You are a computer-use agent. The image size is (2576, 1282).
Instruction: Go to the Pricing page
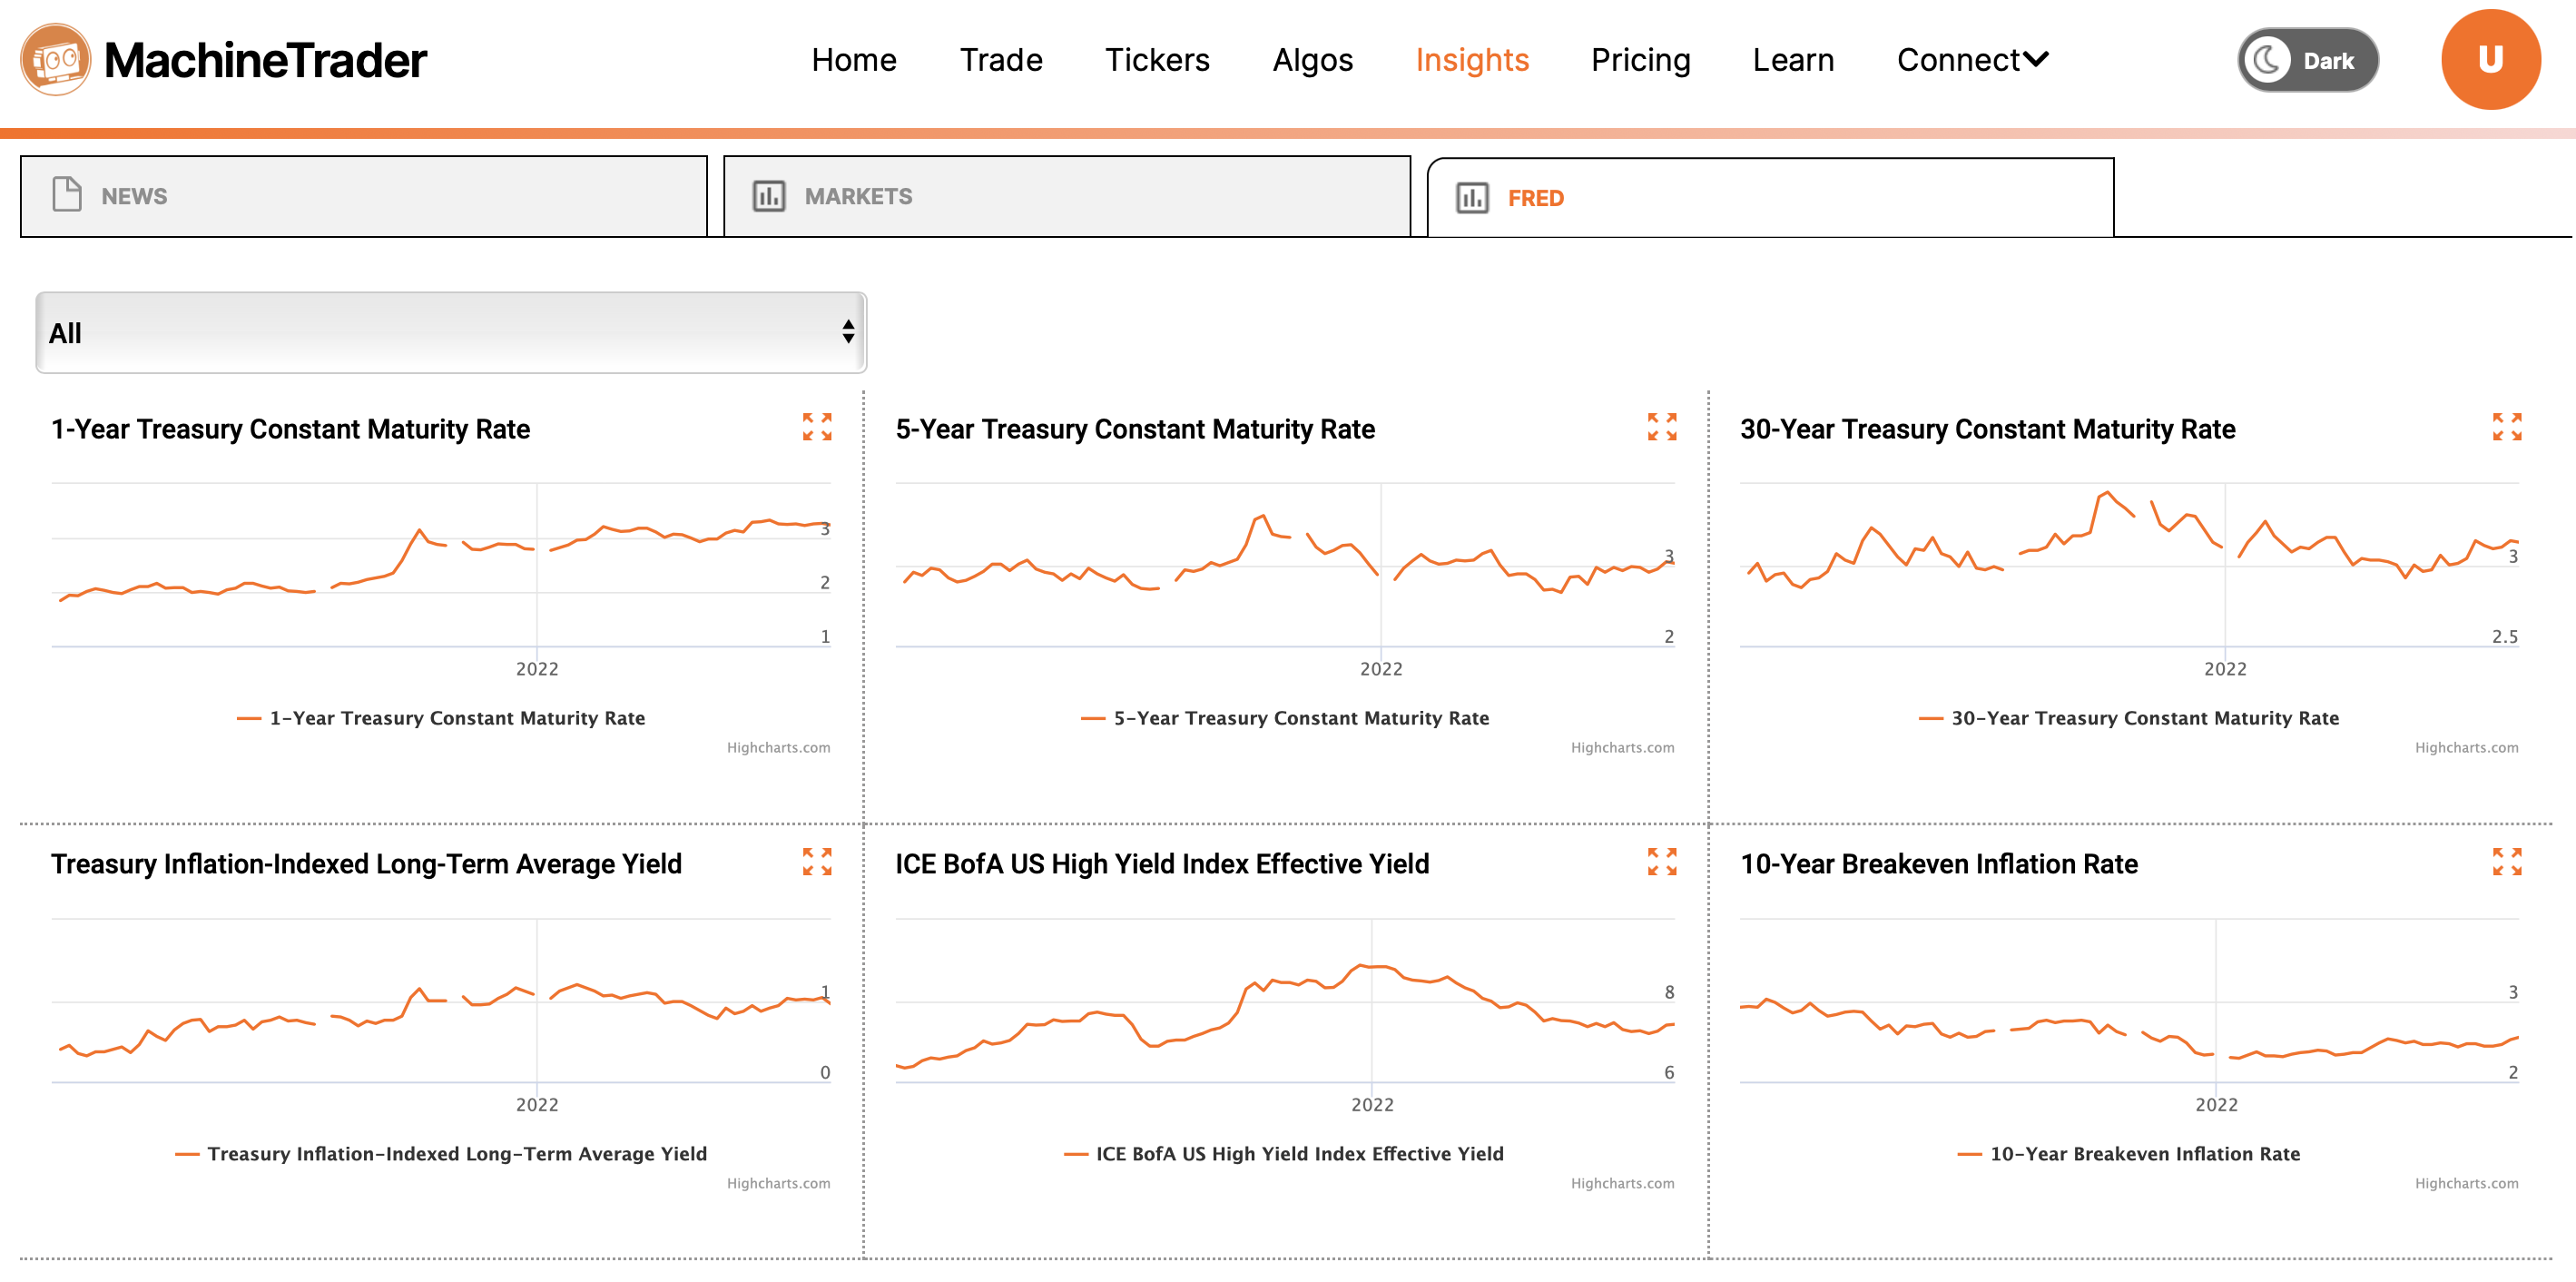(1640, 60)
